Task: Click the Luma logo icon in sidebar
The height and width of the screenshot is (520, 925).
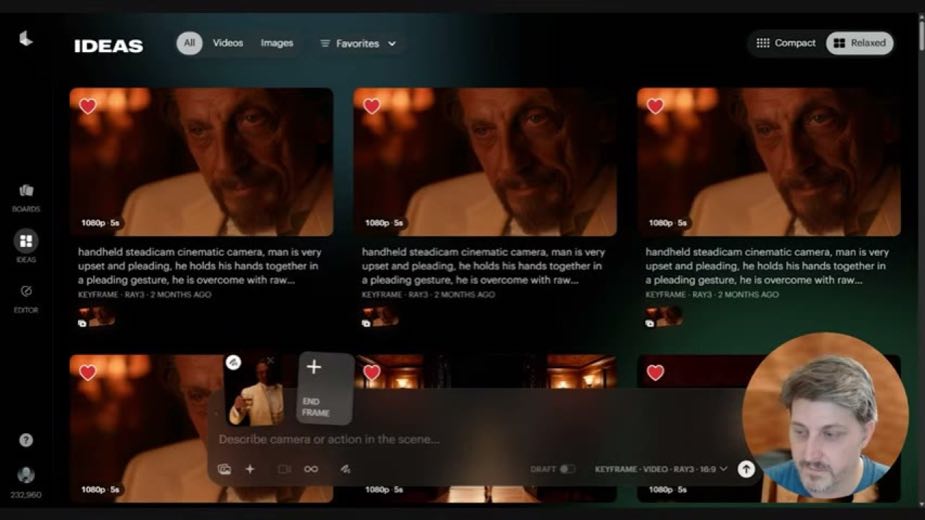Action: click(26, 39)
